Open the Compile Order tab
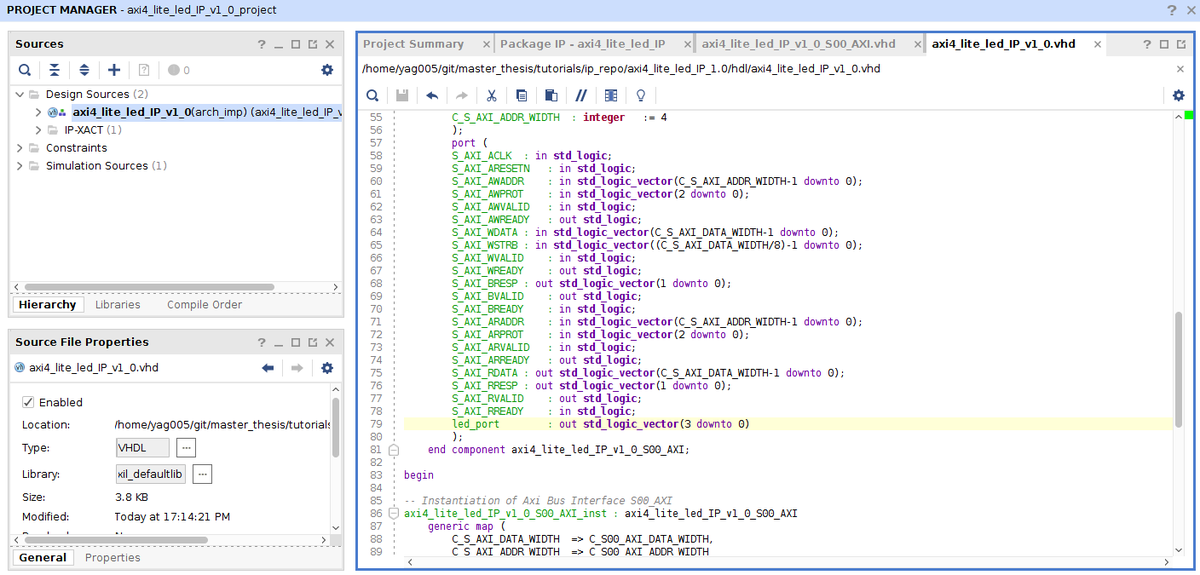This screenshot has width=1200, height=575. click(x=204, y=305)
